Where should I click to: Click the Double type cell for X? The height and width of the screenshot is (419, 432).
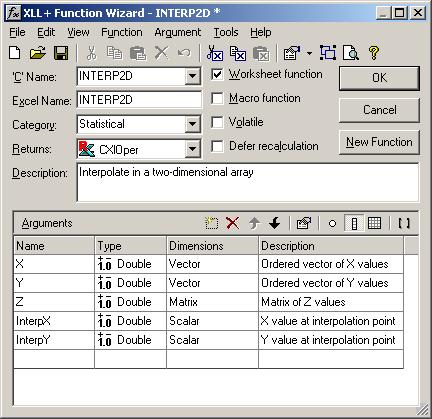click(x=130, y=264)
